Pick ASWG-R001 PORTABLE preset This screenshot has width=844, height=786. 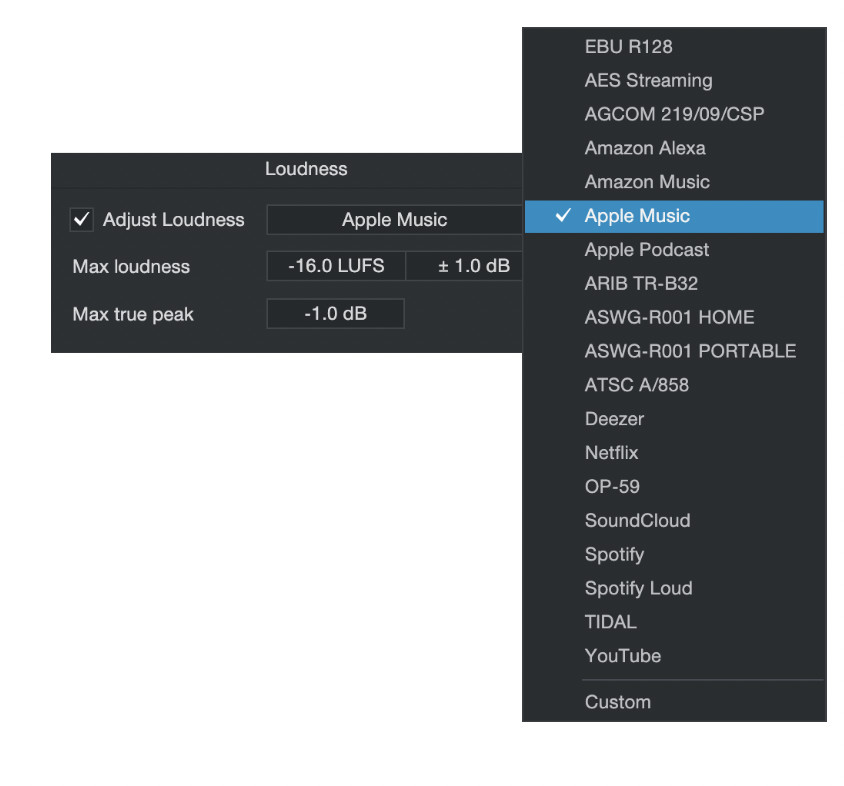click(x=674, y=352)
